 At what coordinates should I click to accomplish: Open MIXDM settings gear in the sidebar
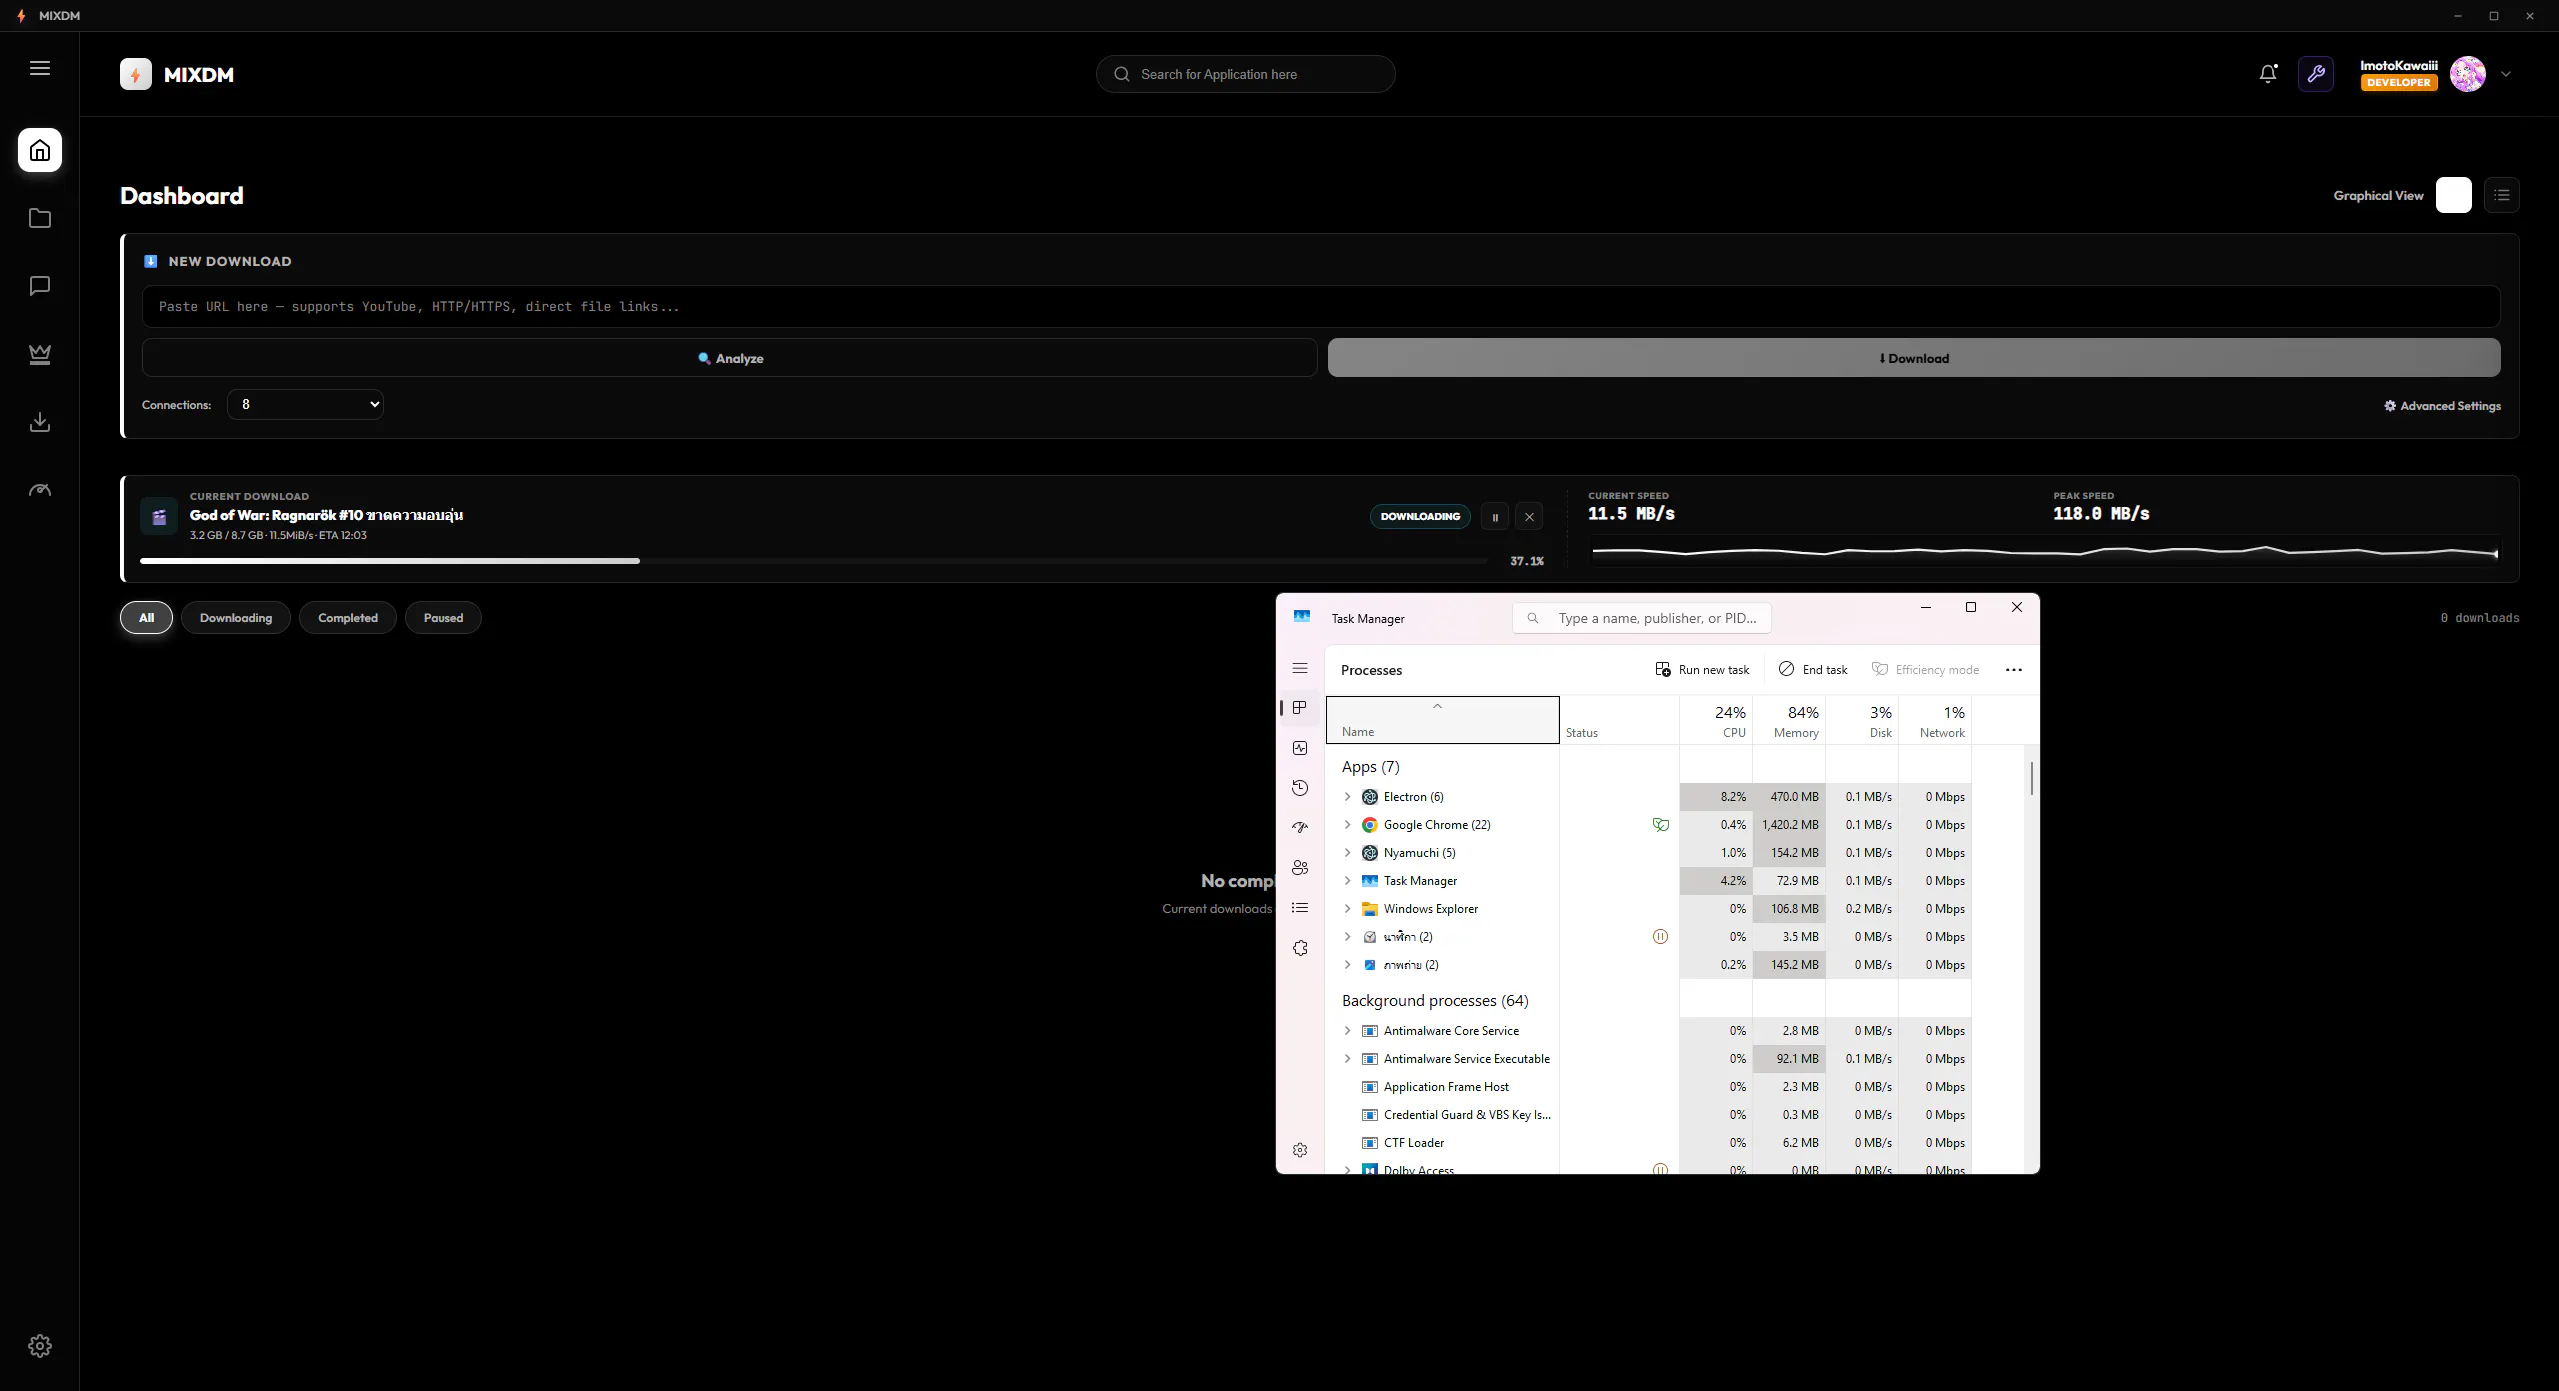pyautogui.click(x=40, y=1346)
